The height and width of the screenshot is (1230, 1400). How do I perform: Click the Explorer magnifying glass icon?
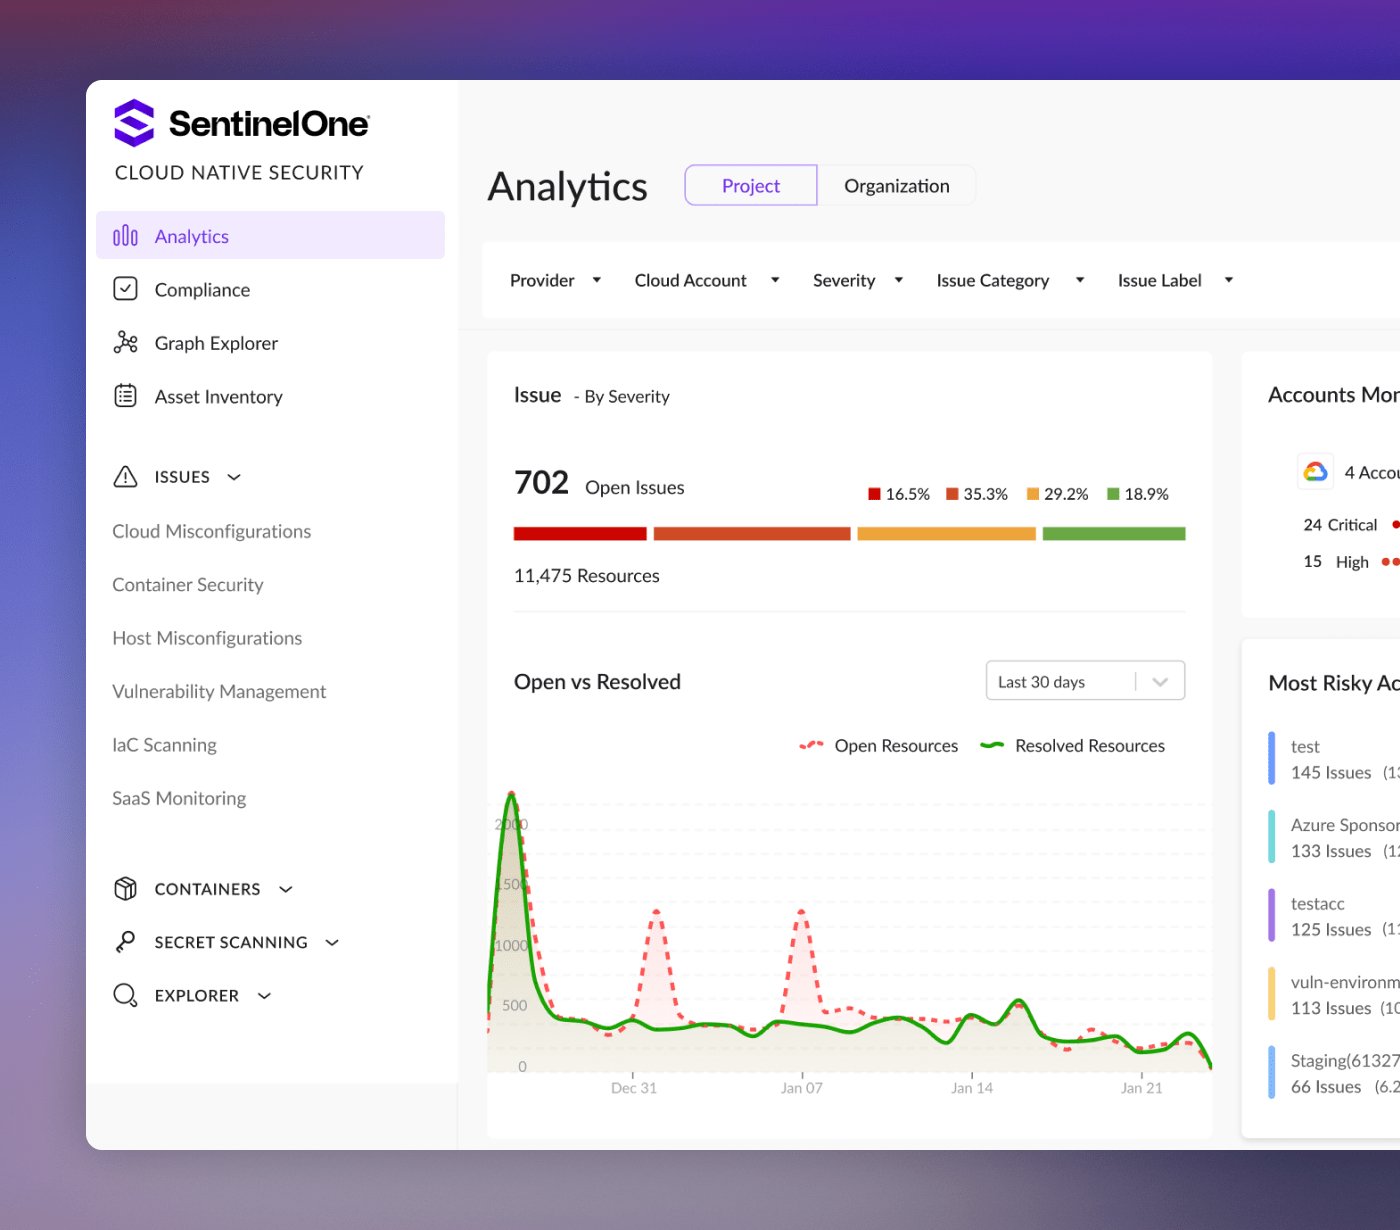click(x=125, y=995)
